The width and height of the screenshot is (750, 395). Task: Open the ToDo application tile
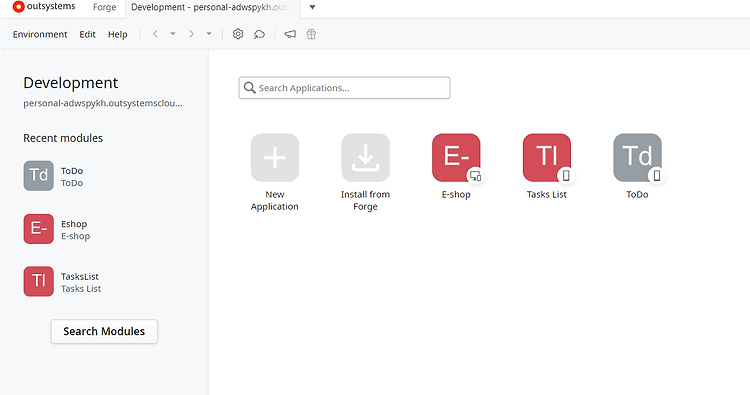(638, 157)
